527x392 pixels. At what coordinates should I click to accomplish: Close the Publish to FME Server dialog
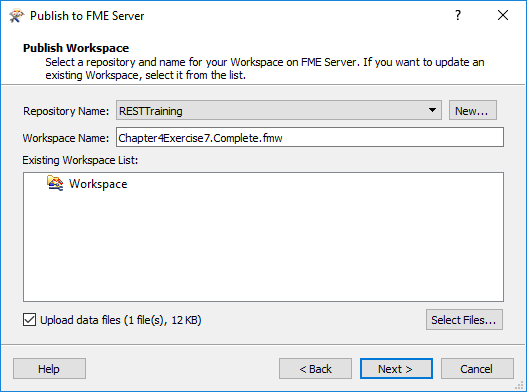(x=503, y=15)
